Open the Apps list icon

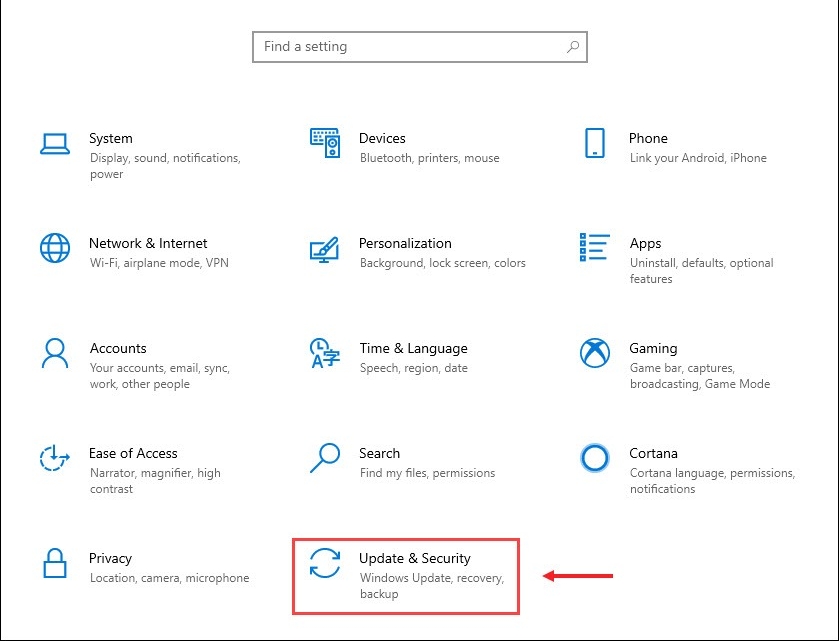594,248
